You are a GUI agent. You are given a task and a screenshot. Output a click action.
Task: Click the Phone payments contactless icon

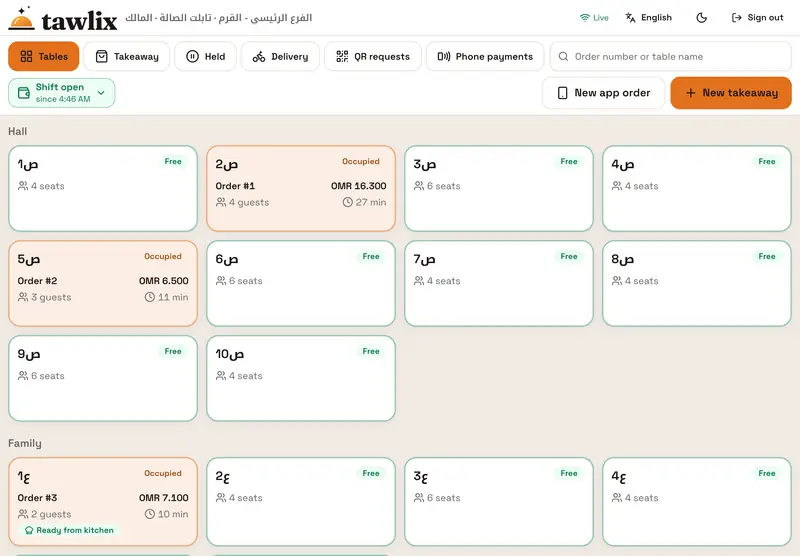(444, 56)
